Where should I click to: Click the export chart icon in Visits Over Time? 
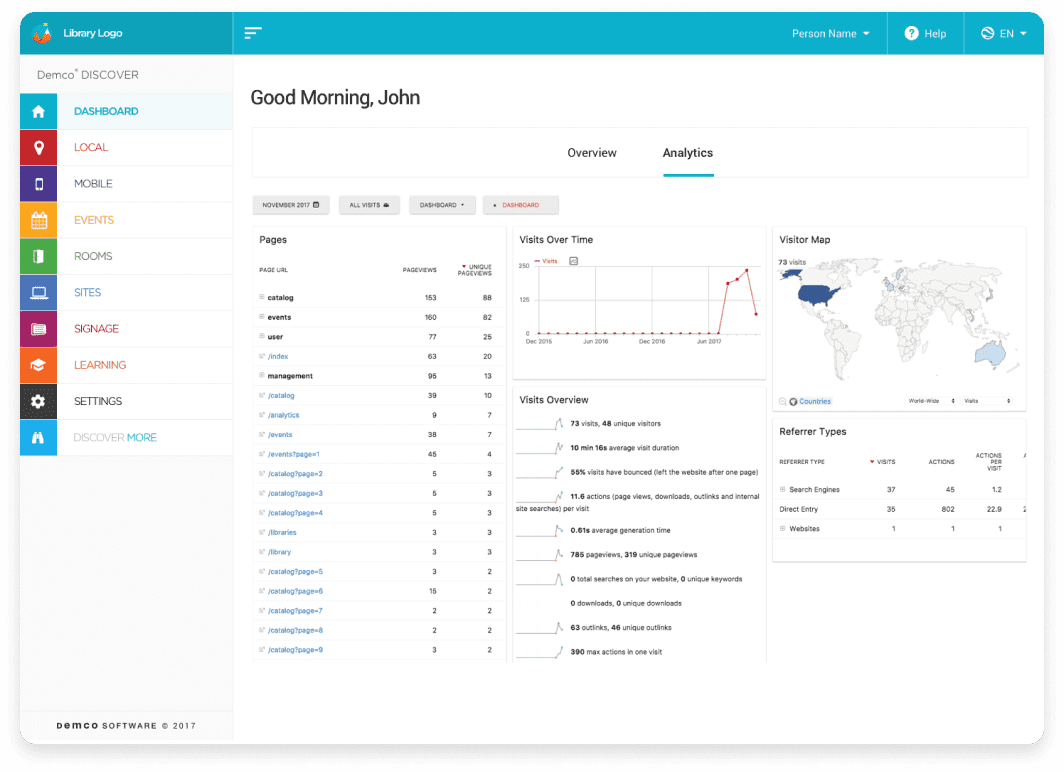point(573,261)
